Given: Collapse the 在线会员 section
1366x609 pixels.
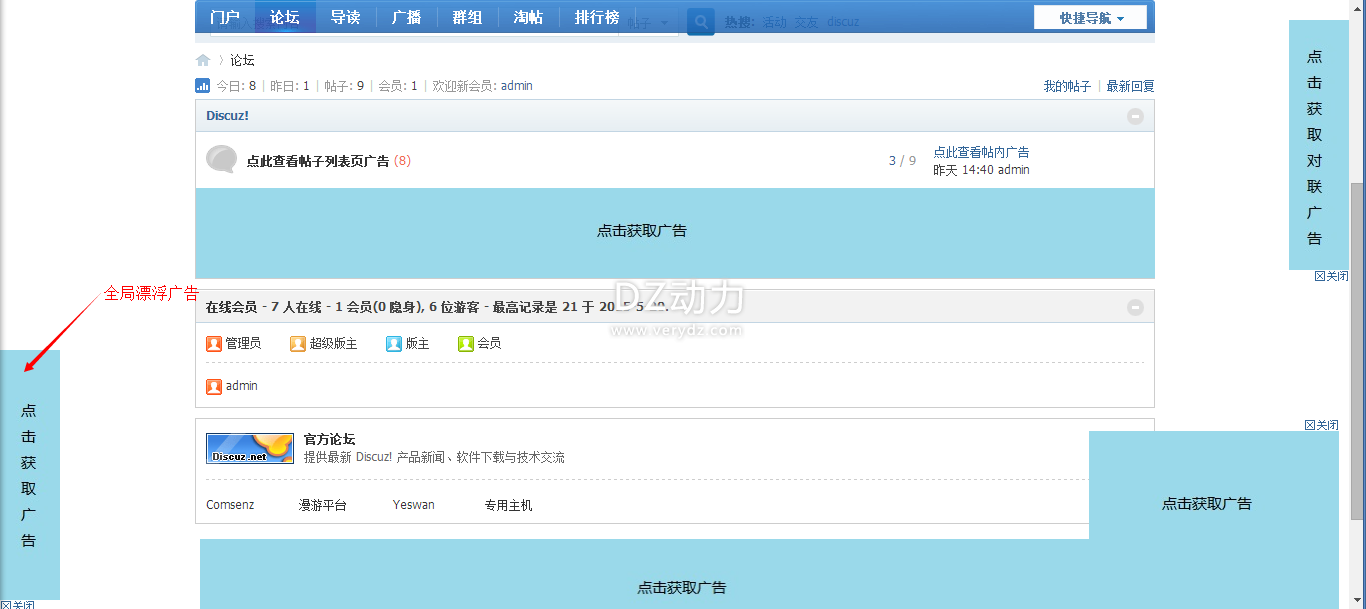Looking at the screenshot, I should click(x=1135, y=307).
